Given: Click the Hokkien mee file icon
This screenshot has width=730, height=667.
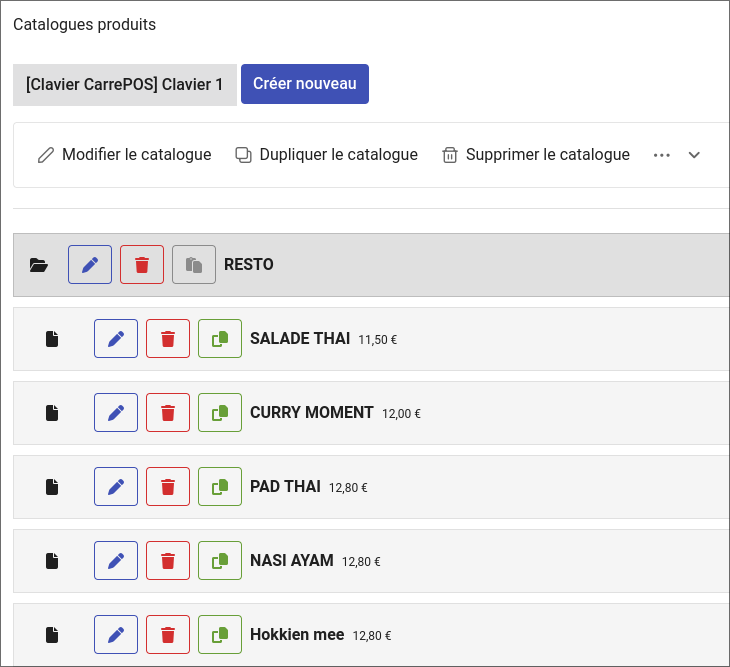Looking at the screenshot, I should tap(52, 635).
